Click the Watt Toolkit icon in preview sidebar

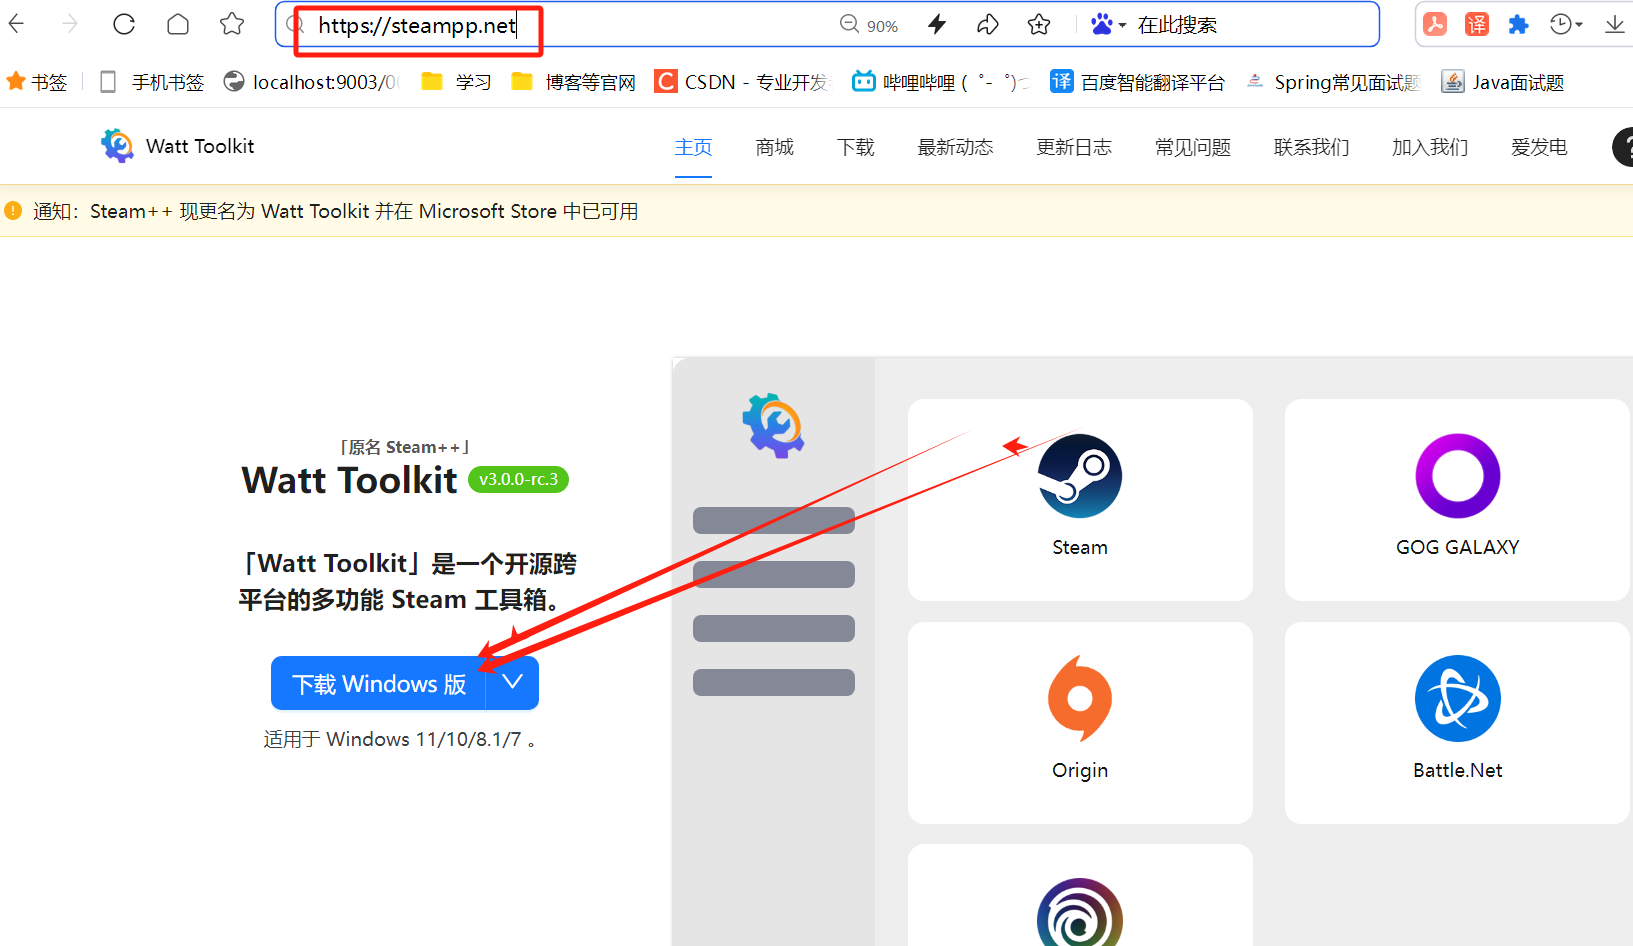[x=773, y=425]
